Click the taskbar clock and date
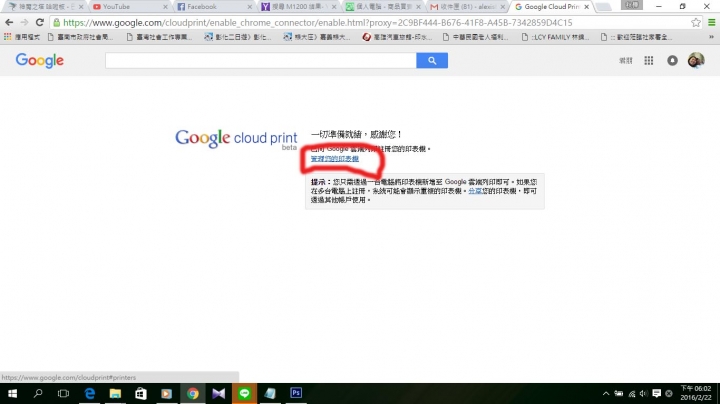The width and height of the screenshot is (720, 404). pos(696,393)
